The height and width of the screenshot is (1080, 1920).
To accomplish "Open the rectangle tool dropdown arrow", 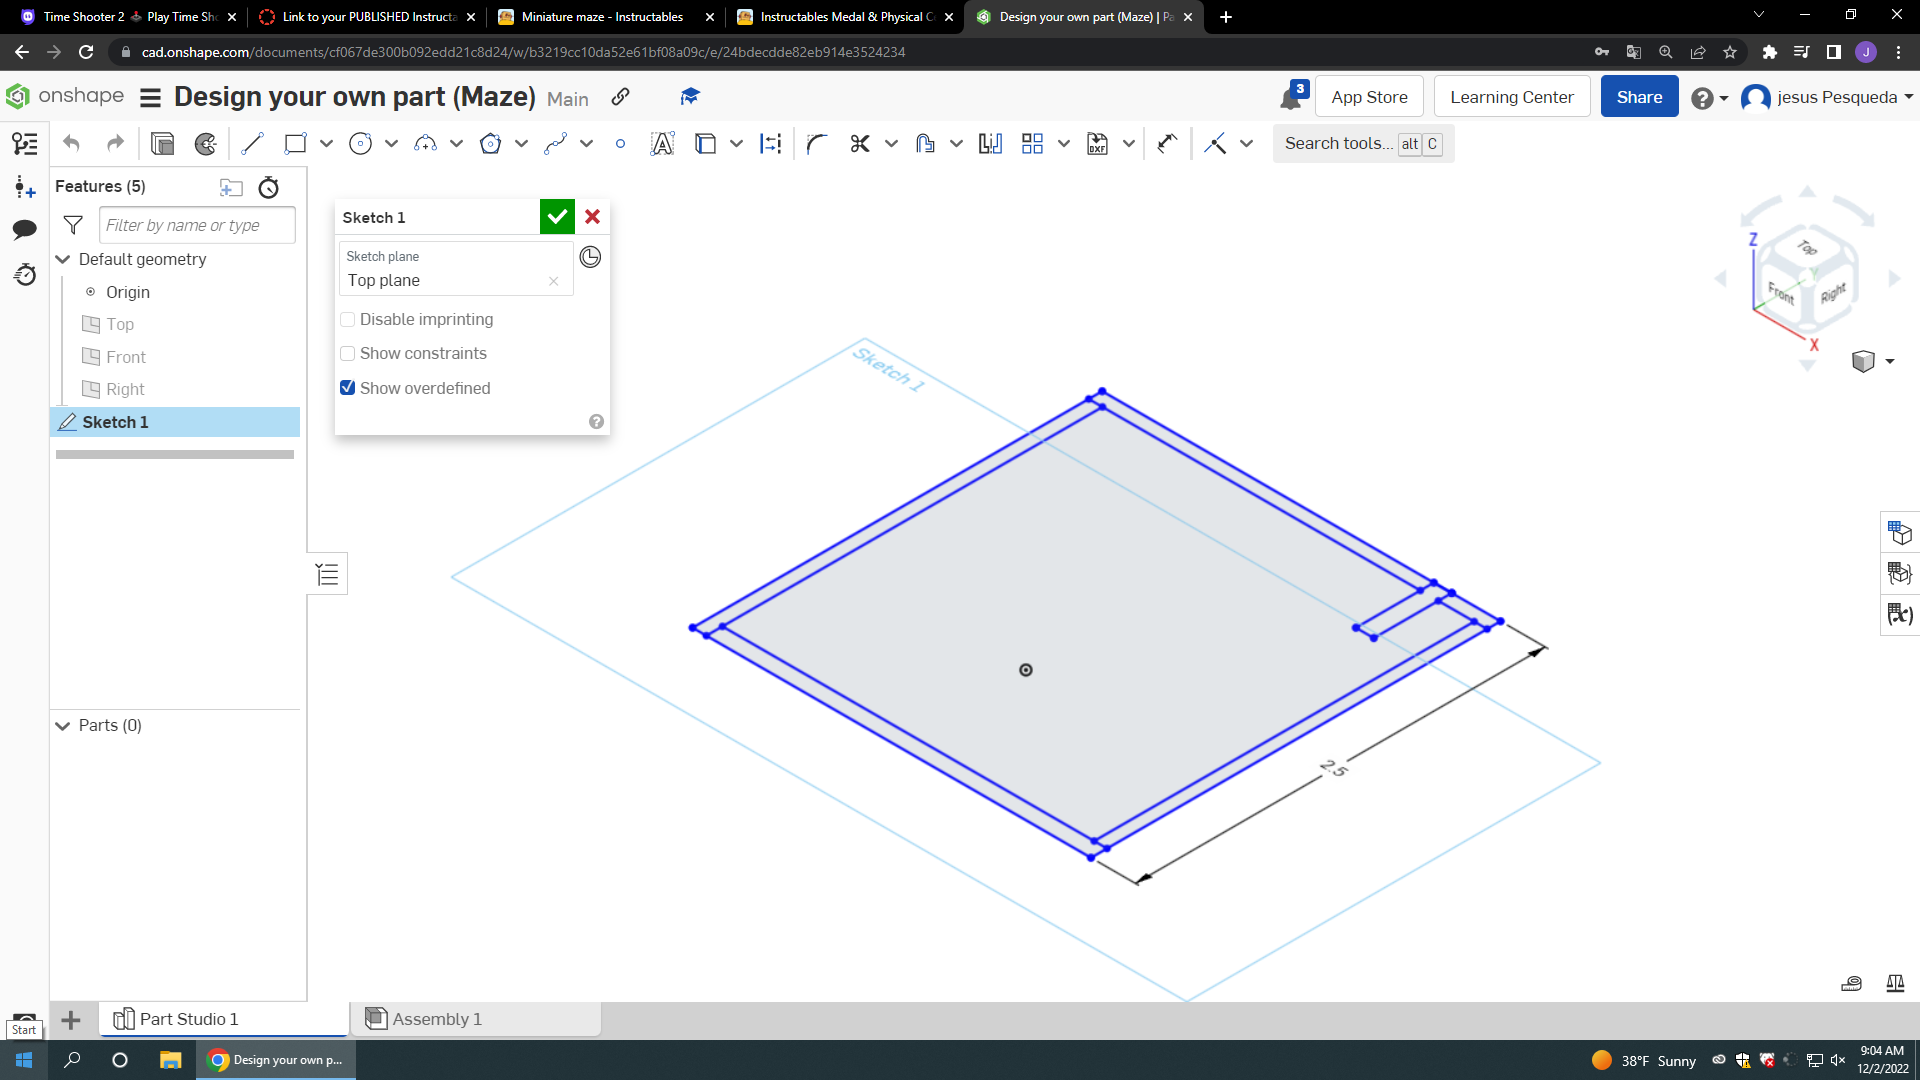I will pyautogui.click(x=325, y=143).
